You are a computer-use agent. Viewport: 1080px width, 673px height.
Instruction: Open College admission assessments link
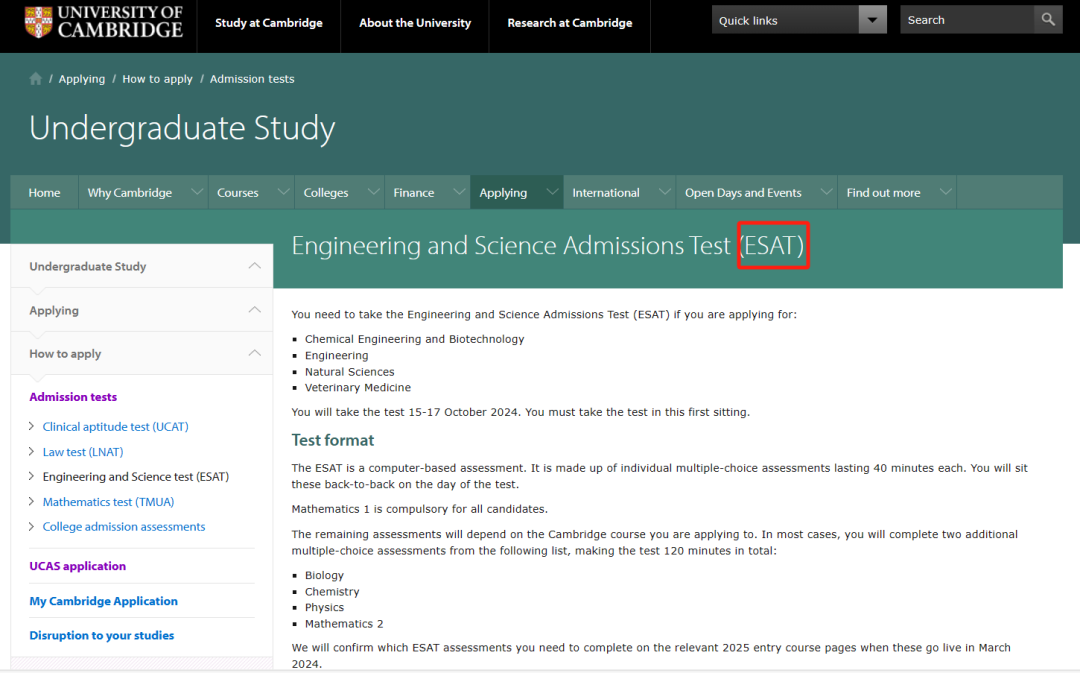[x=124, y=527]
